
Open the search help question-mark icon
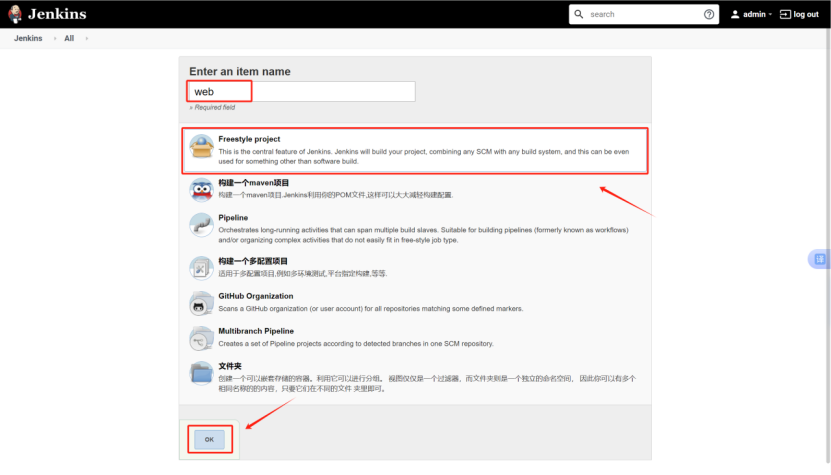[x=709, y=14]
